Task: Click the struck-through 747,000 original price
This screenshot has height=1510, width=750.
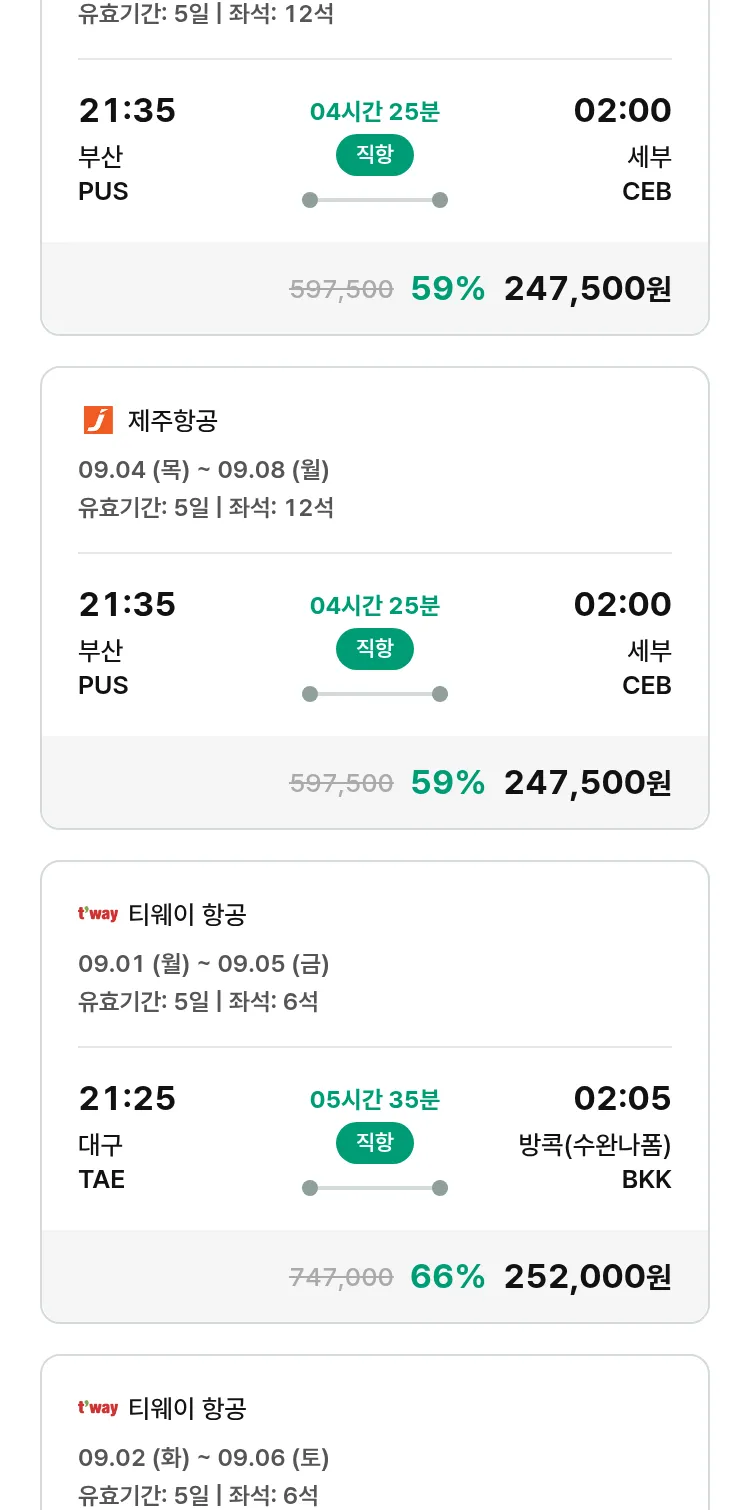Action: coord(341,1277)
